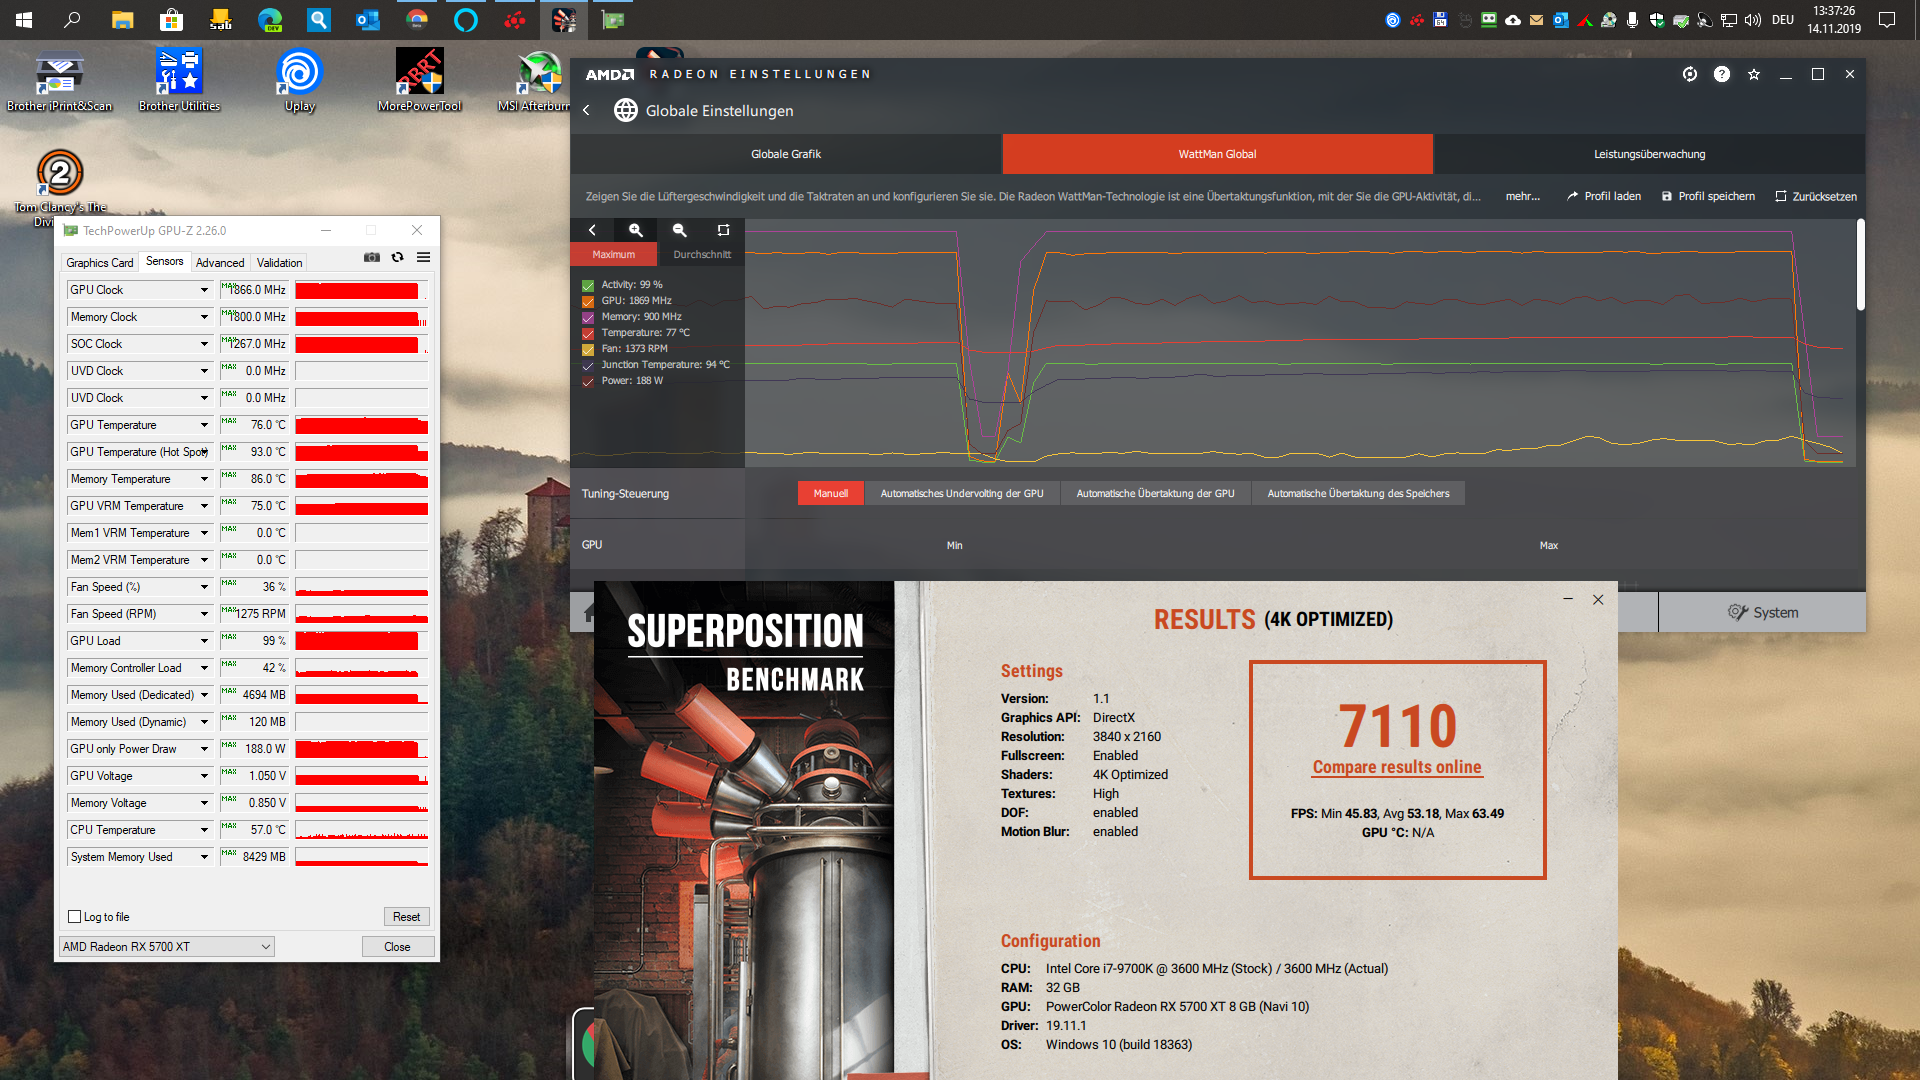Click the GPU-Z refresh sensors icon
The height and width of the screenshot is (1080, 1920).
click(x=397, y=257)
